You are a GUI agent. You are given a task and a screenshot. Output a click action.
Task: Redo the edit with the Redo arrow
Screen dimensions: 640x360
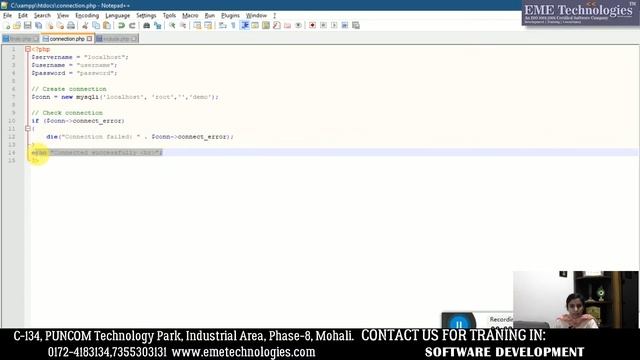[132, 25]
